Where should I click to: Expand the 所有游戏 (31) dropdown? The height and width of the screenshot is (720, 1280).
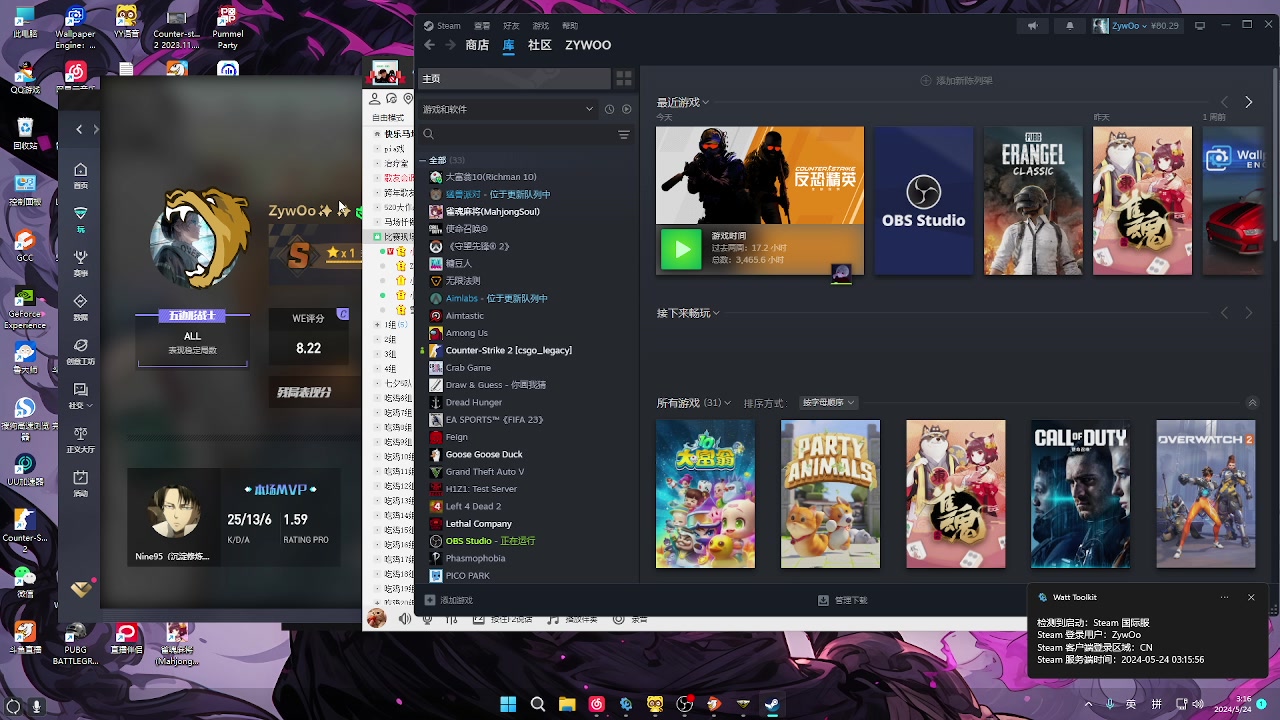click(x=694, y=403)
